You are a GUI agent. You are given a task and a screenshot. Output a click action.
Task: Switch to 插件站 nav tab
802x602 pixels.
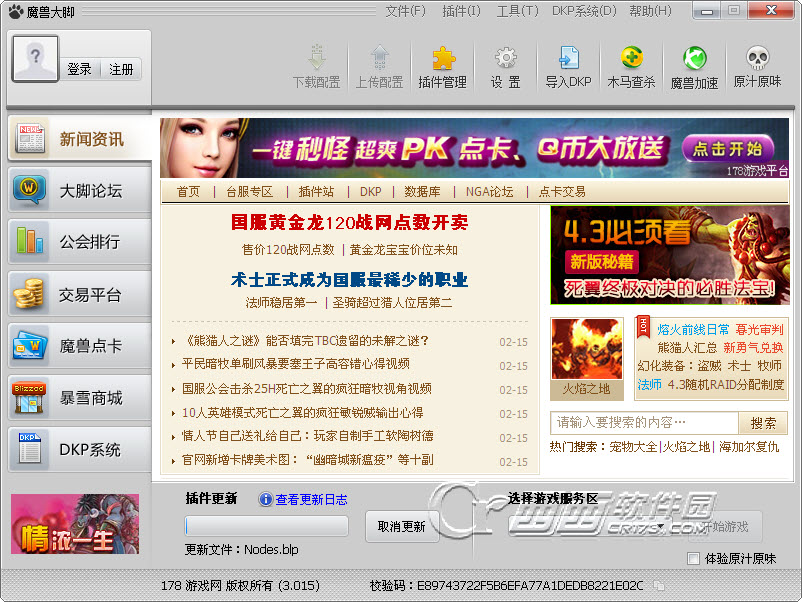click(x=316, y=192)
